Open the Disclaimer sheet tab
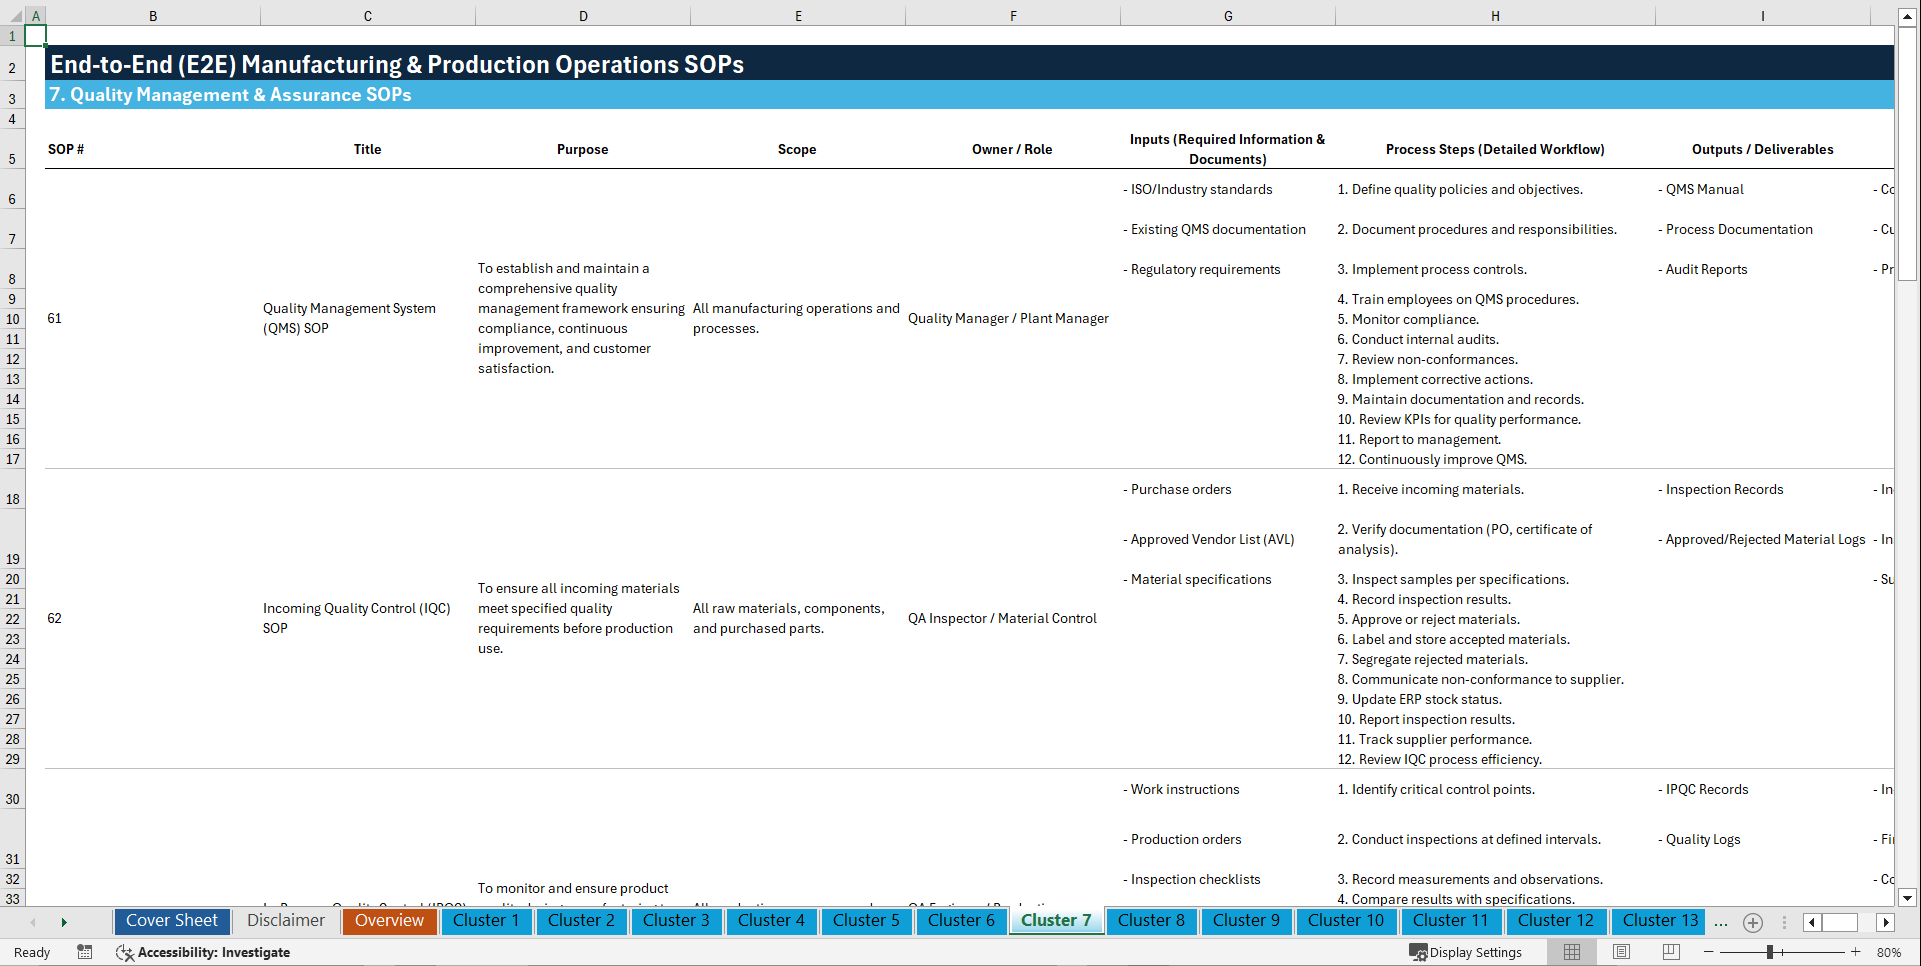Screen dimensions: 1921x966 285,921
